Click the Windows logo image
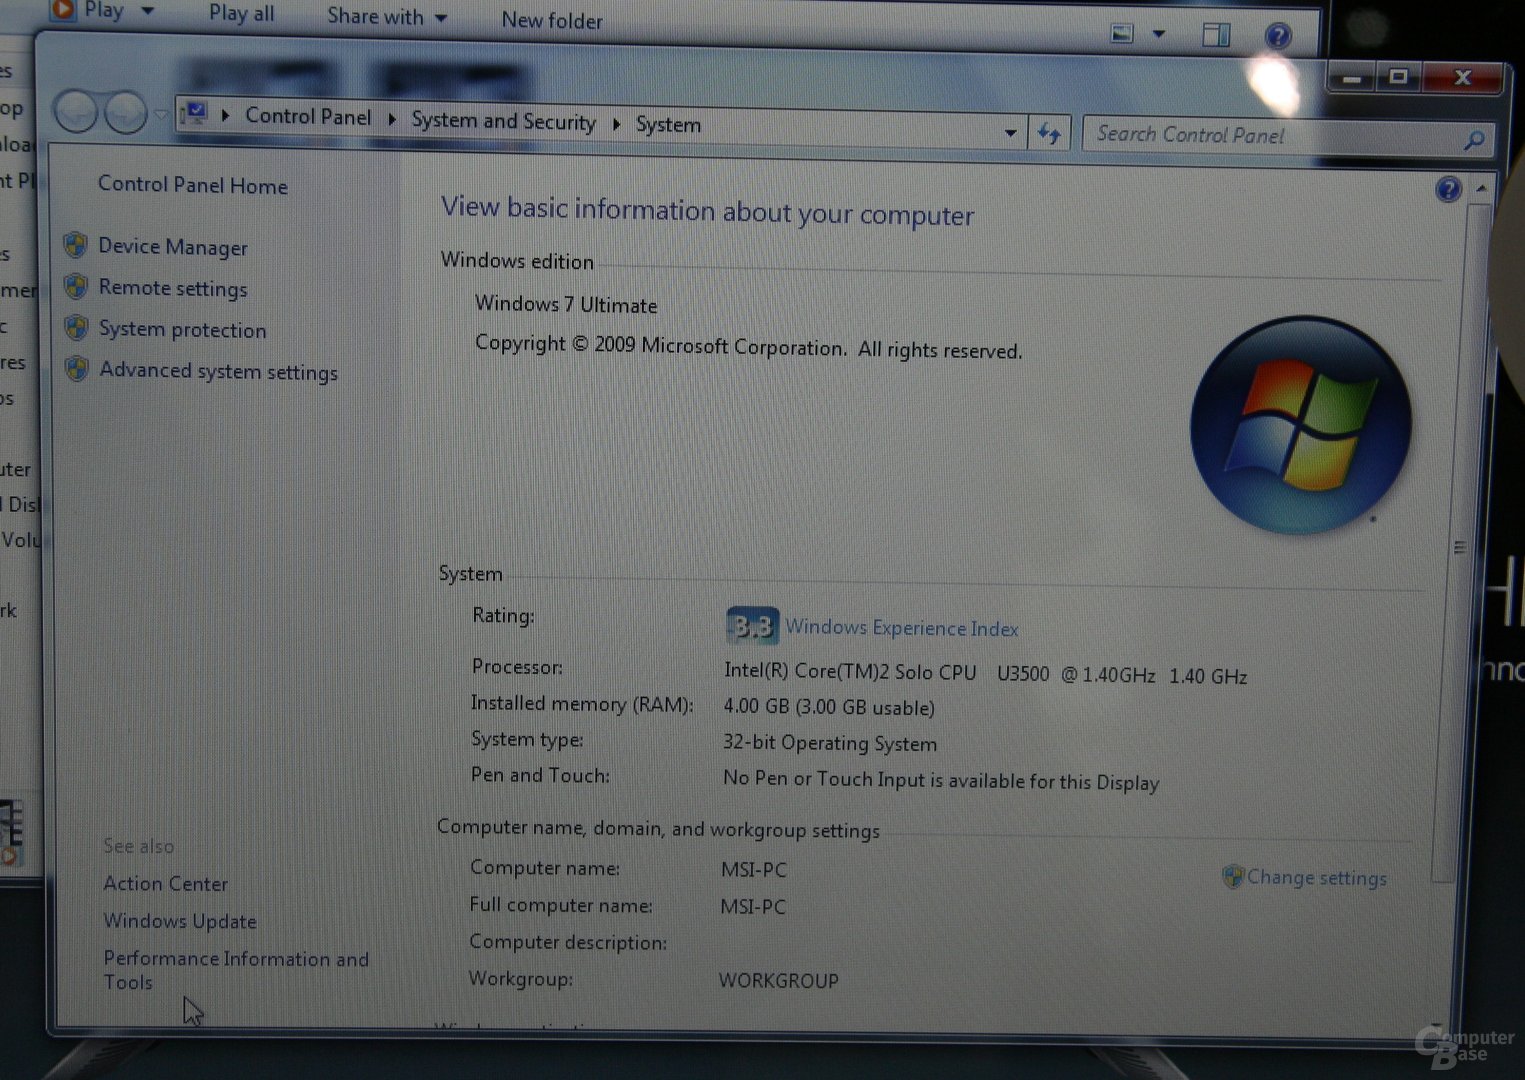1525x1080 pixels. (1300, 426)
